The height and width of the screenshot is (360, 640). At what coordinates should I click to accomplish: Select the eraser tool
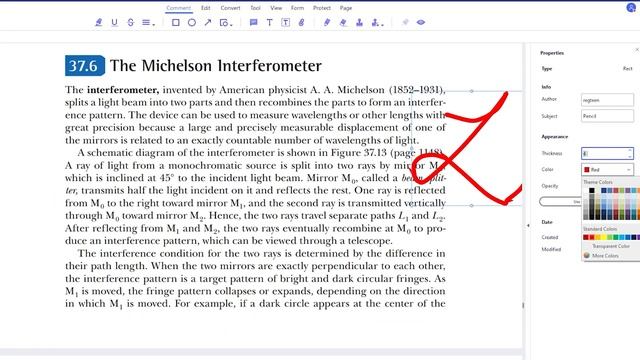343,22
